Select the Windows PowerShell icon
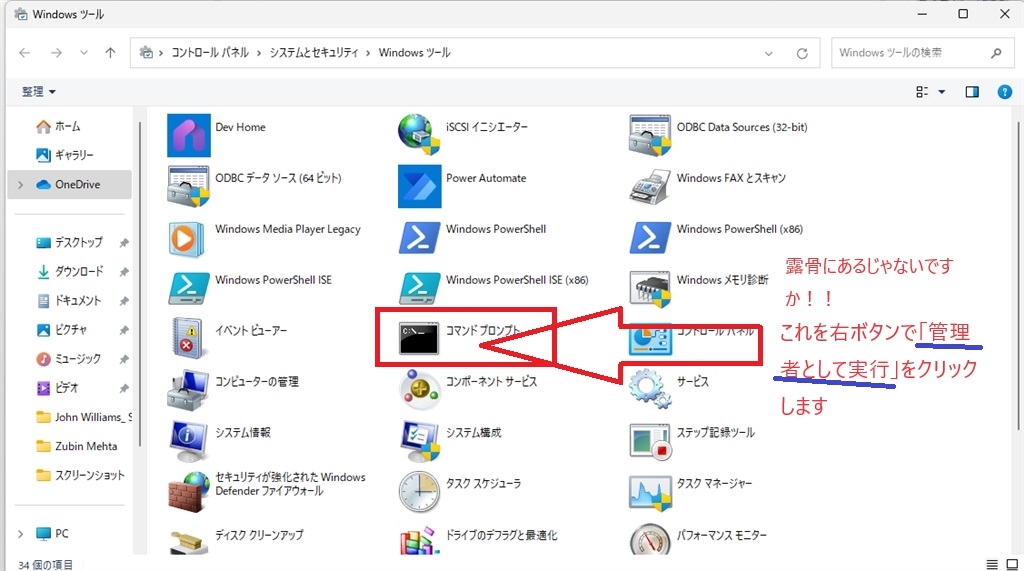This screenshot has width=1024, height=571. [419, 237]
